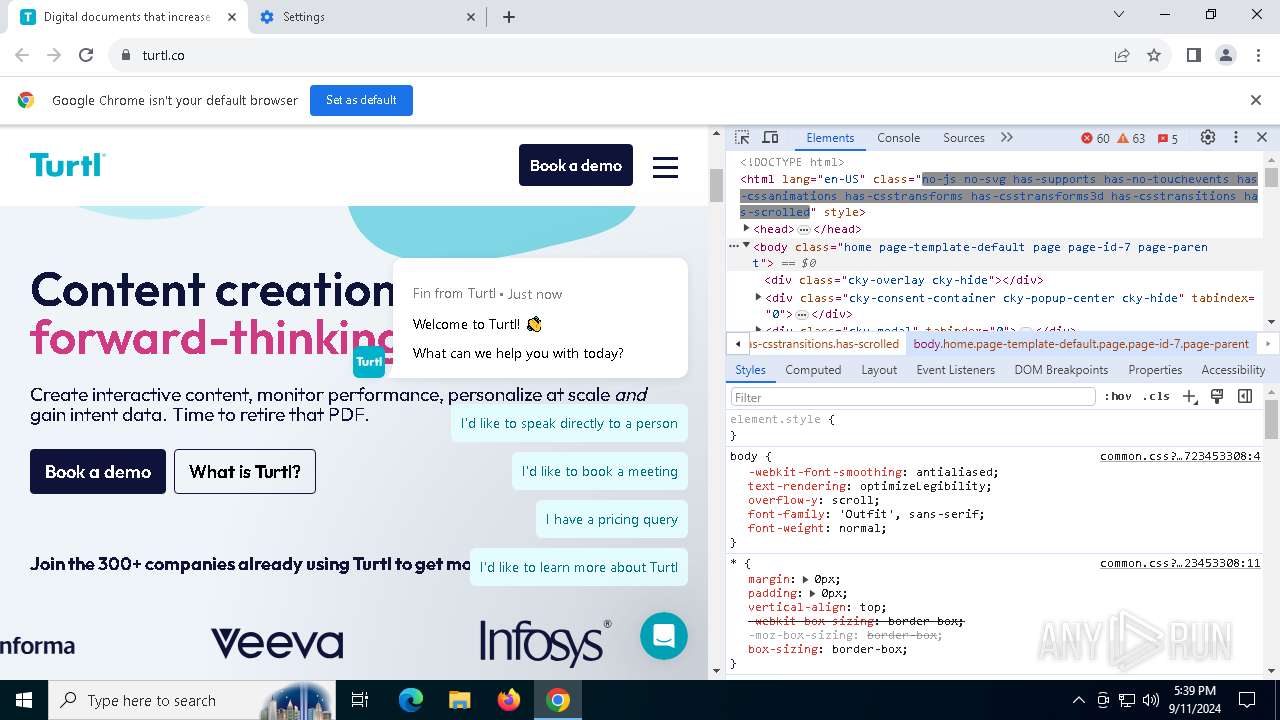Open Firefox from the taskbar

[509, 700]
